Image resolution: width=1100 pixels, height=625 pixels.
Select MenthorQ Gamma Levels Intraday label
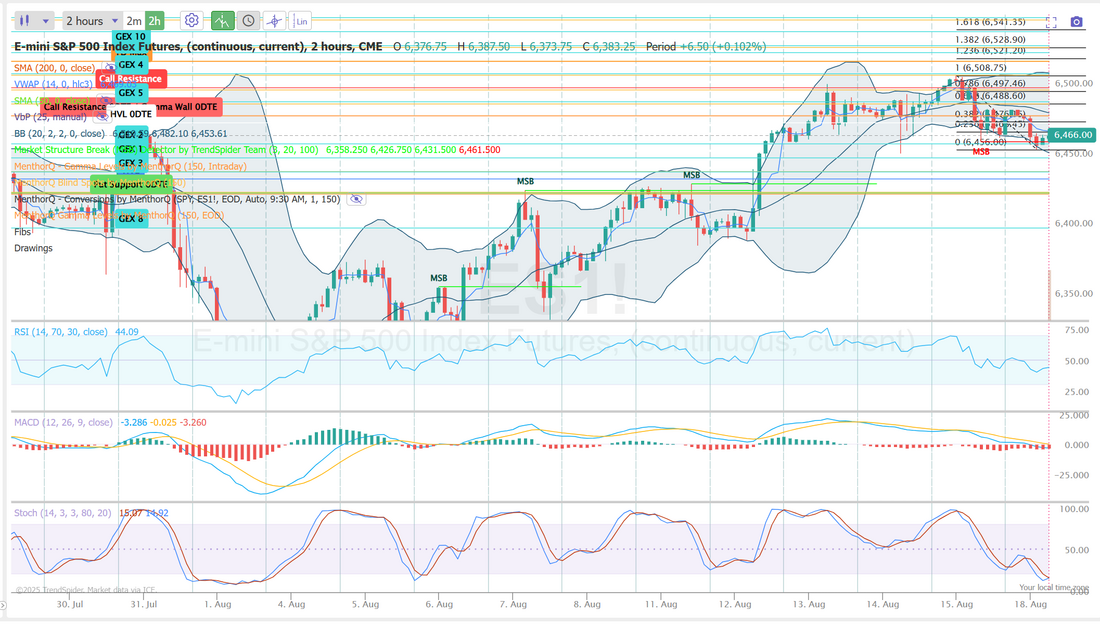130,166
